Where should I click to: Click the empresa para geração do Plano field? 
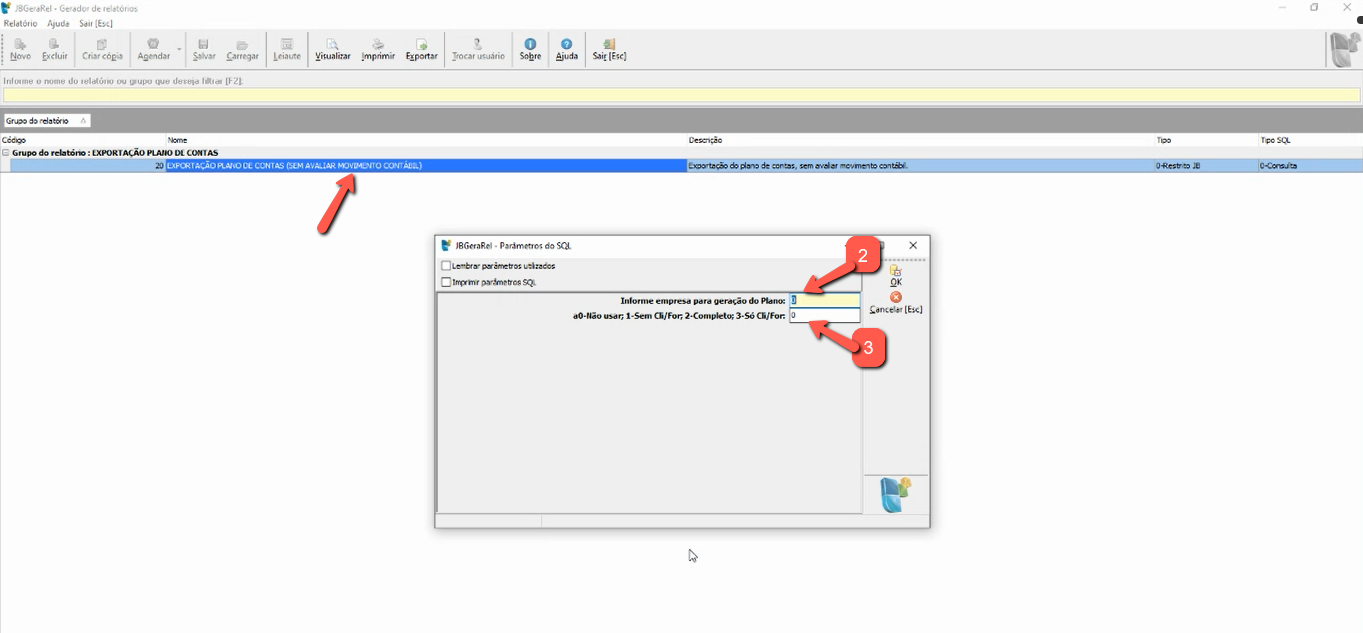click(824, 300)
